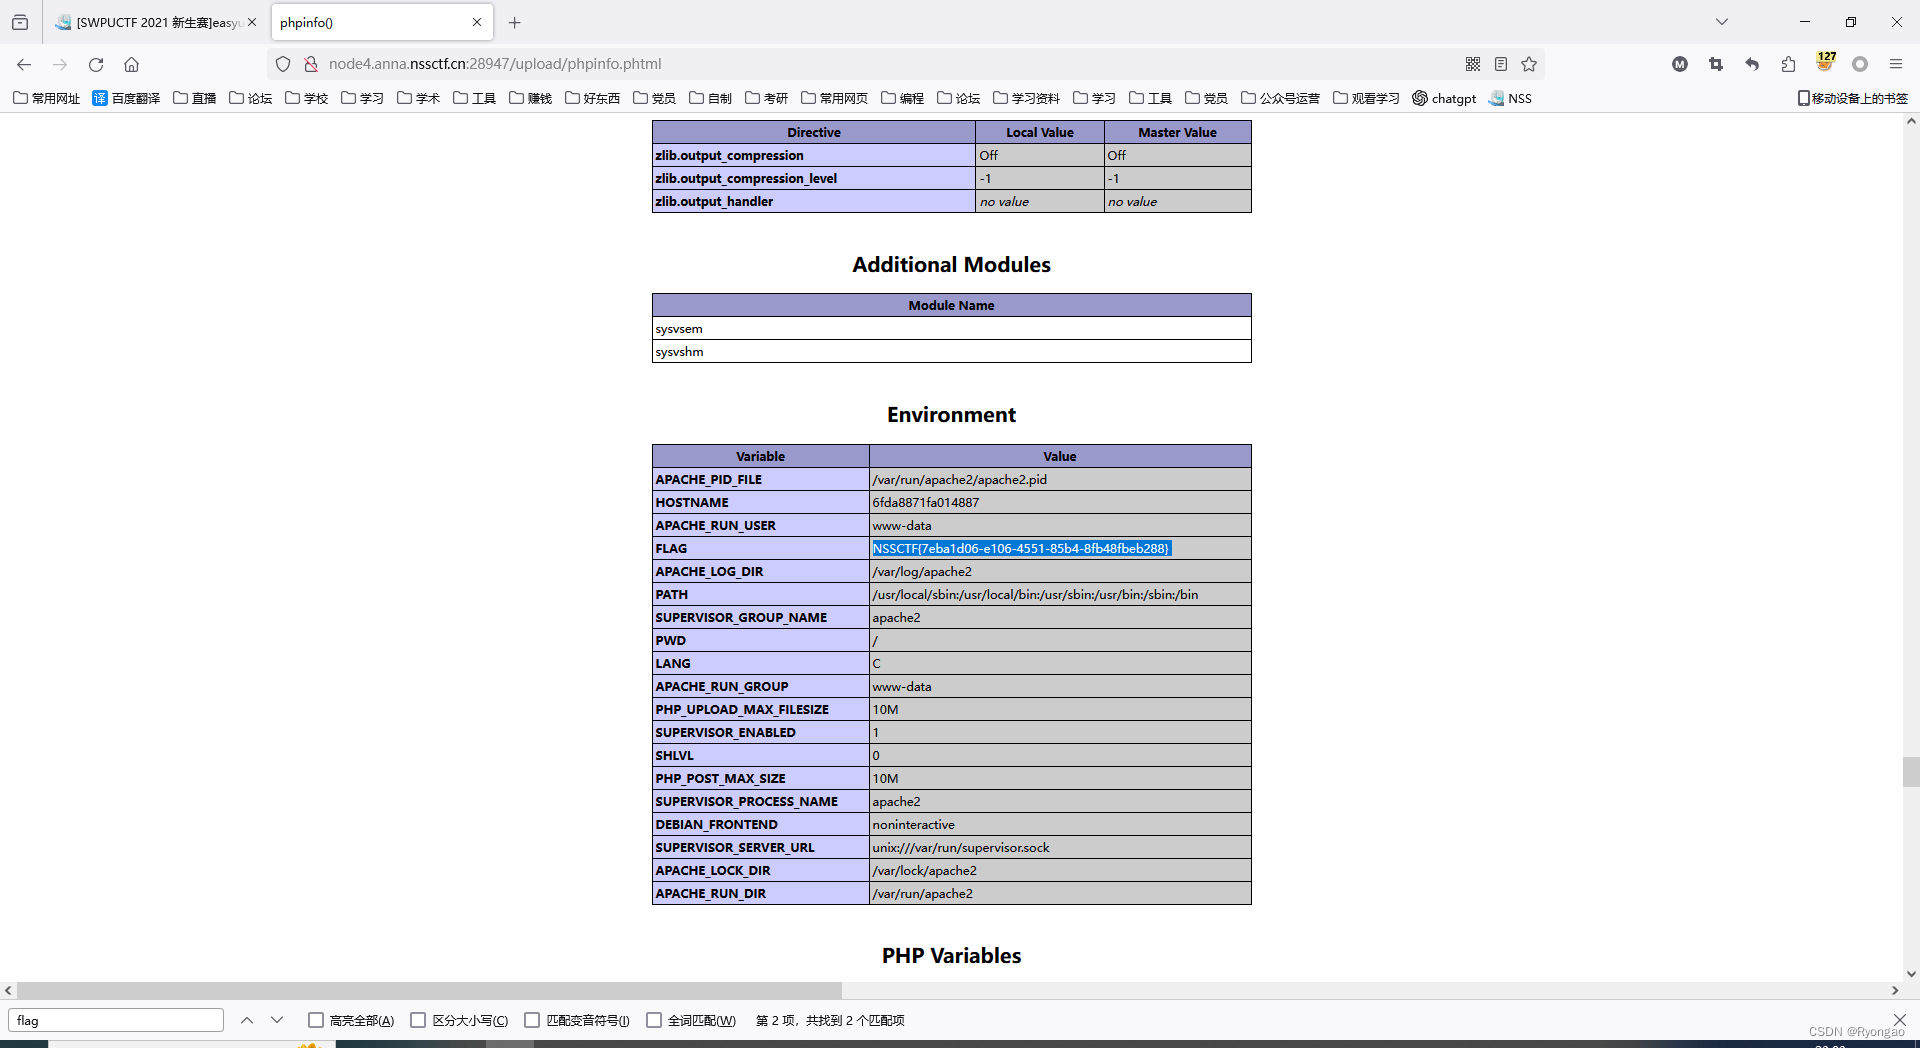Screen dimensions: 1920x1048
Task: Toggle reader view icon
Action: pyautogui.click(x=1501, y=64)
